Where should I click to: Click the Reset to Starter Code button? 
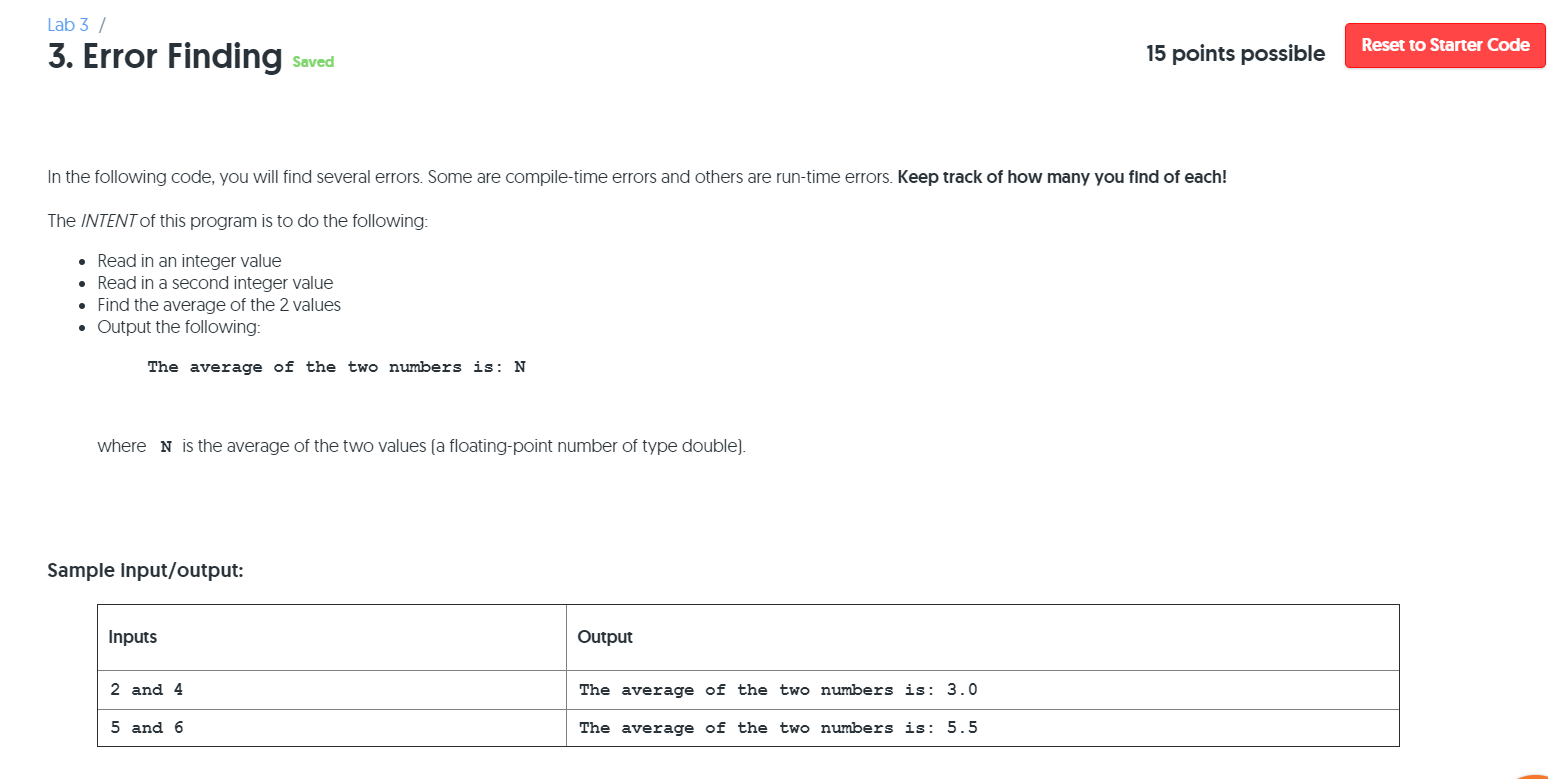(1445, 45)
